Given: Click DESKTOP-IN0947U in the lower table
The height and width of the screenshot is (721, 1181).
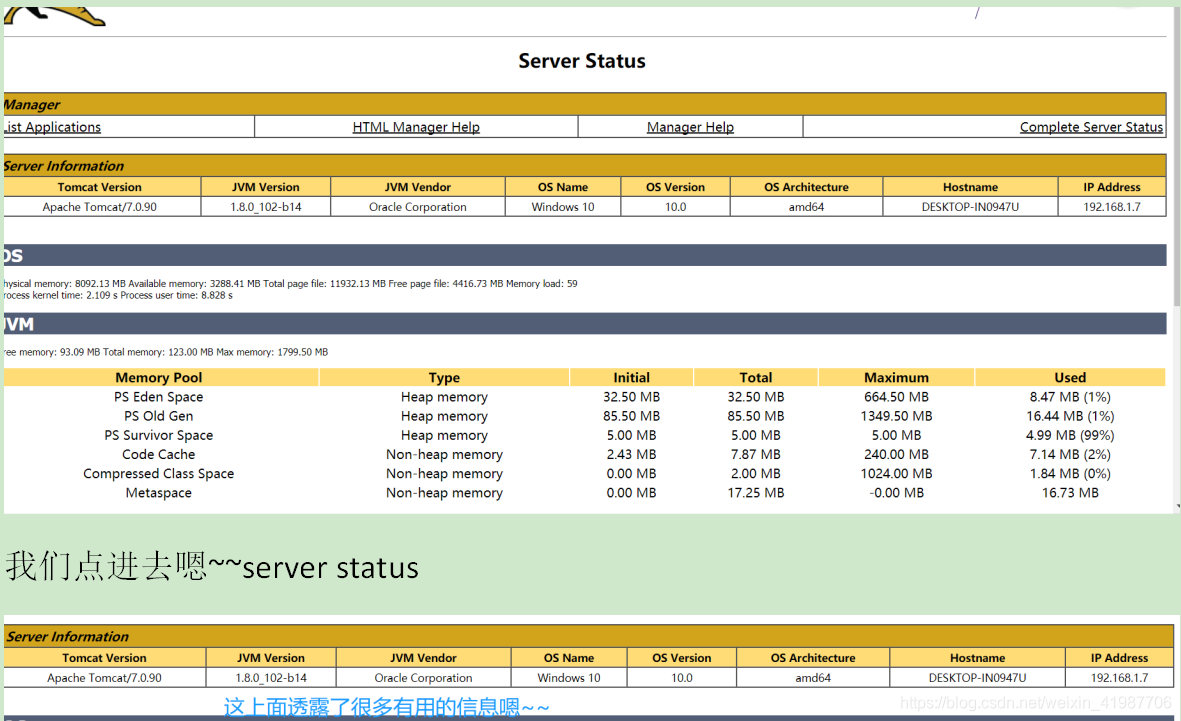Looking at the screenshot, I should (x=977, y=678).
